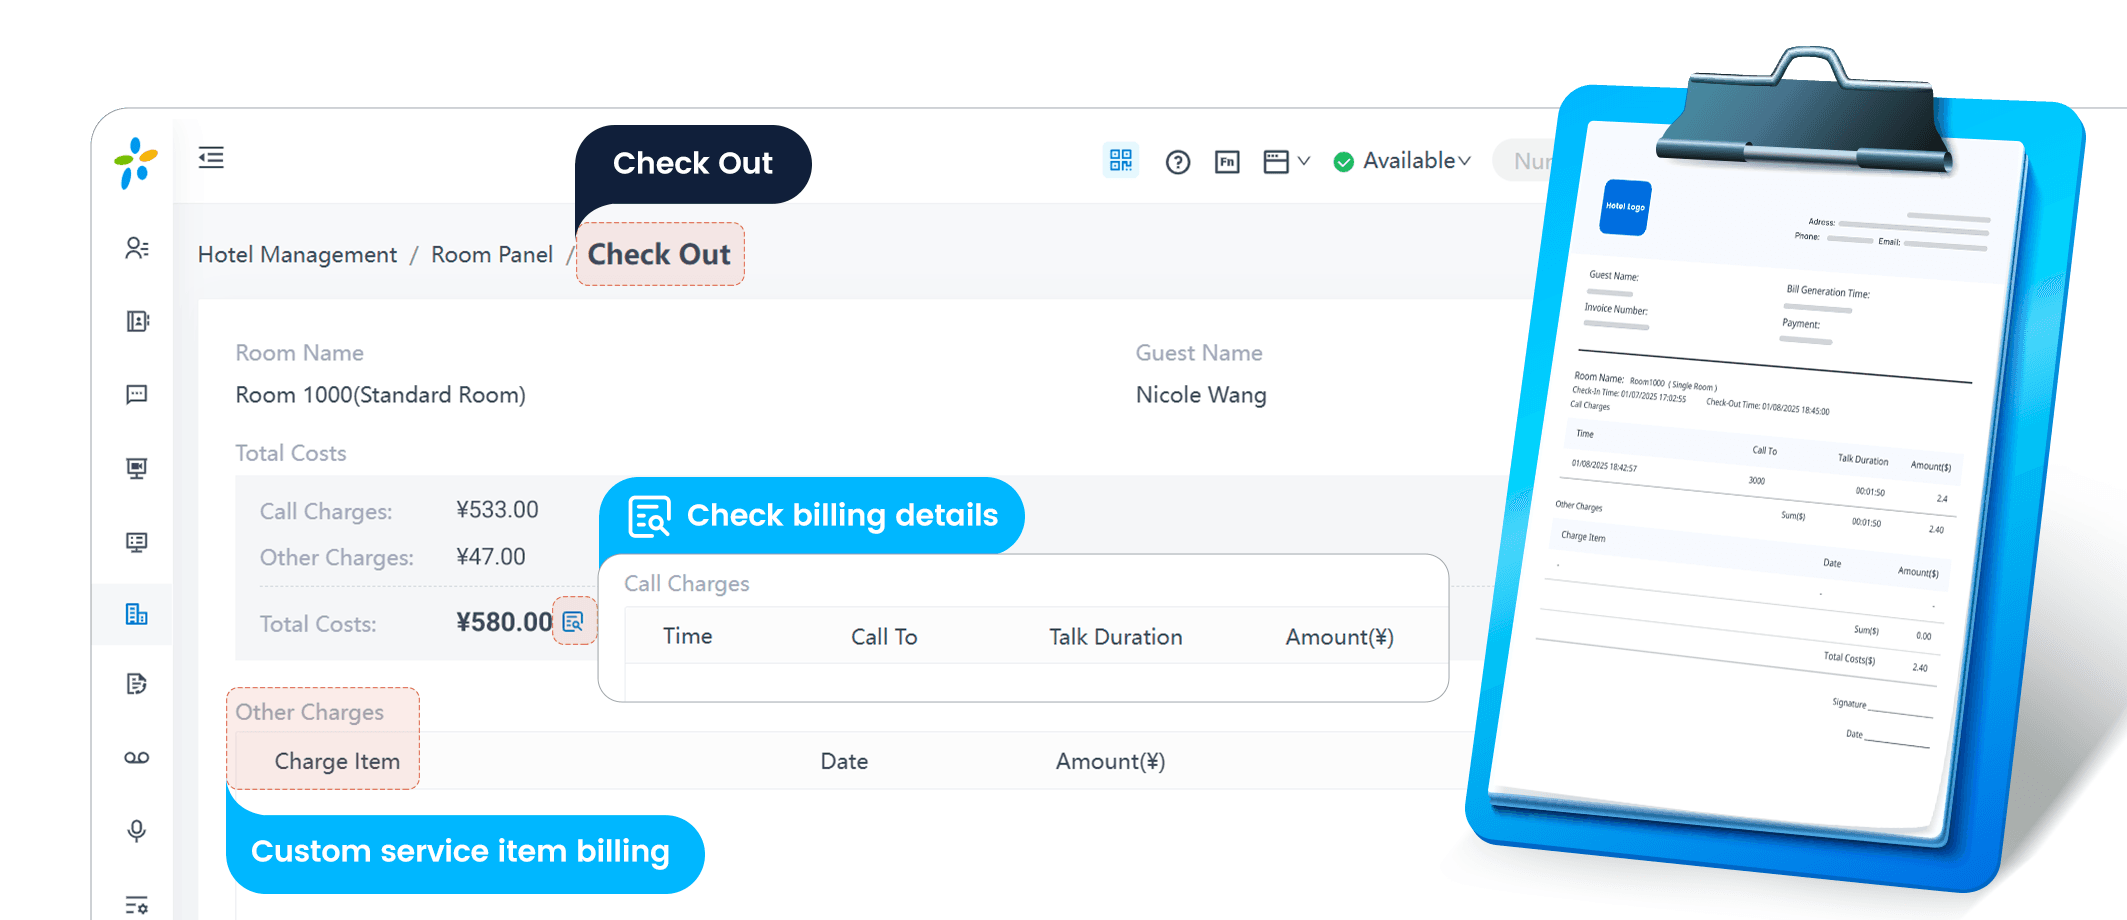Collapse the sidebar with menu-fold icon
The height and width of the screenshot is (920, 2127).
(211, 157)
